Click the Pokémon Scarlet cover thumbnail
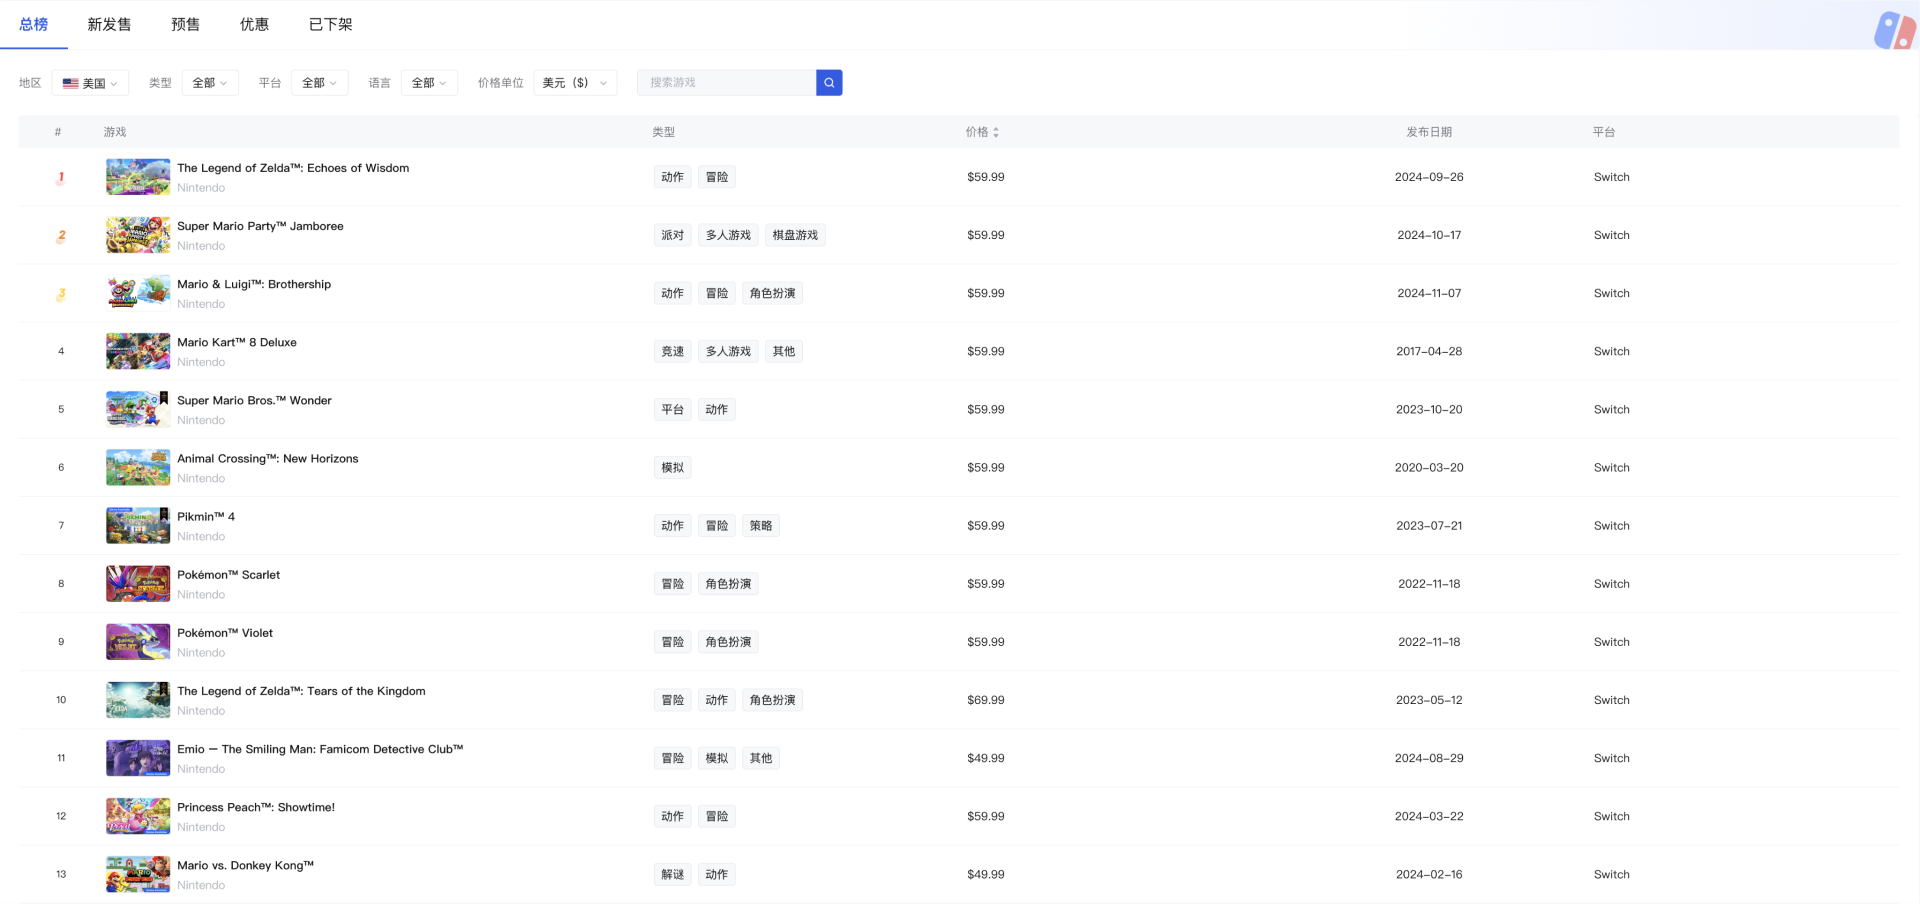Image resolution: width=1920 pixels, height=904 pixels. click(x=138, y=584)
